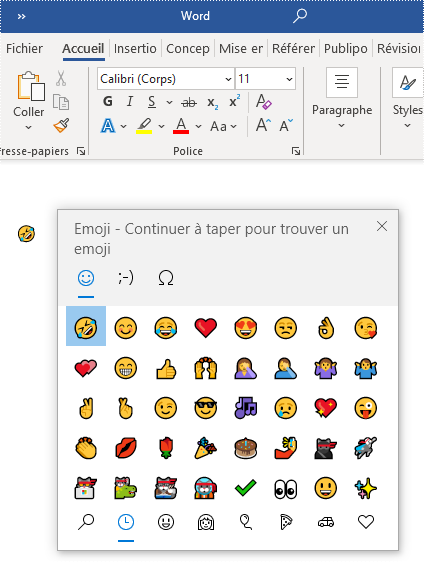The height and width of the screenshot is (562, 424).
Task: Click the Coller paste clipboard icon
Action: (x=31, y=86)
